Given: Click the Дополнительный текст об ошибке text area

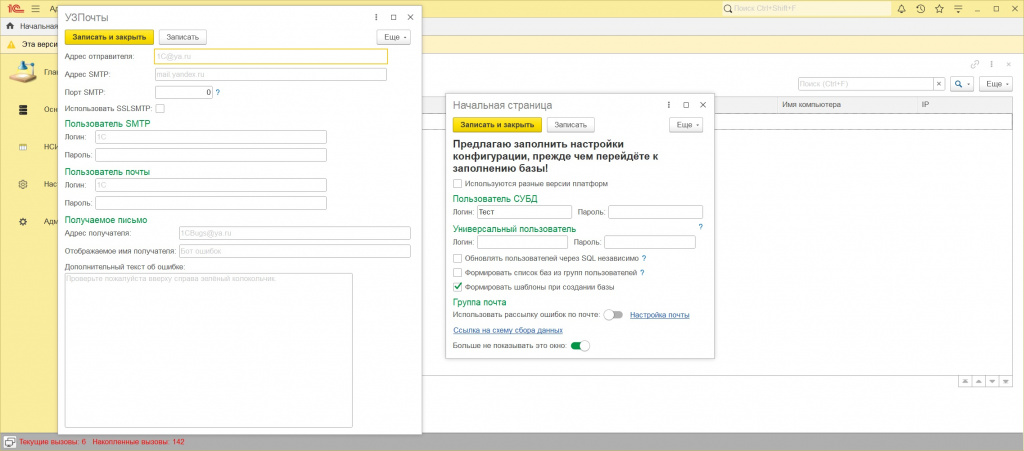Looking at the screenshot, I should (x=208, y=350).
